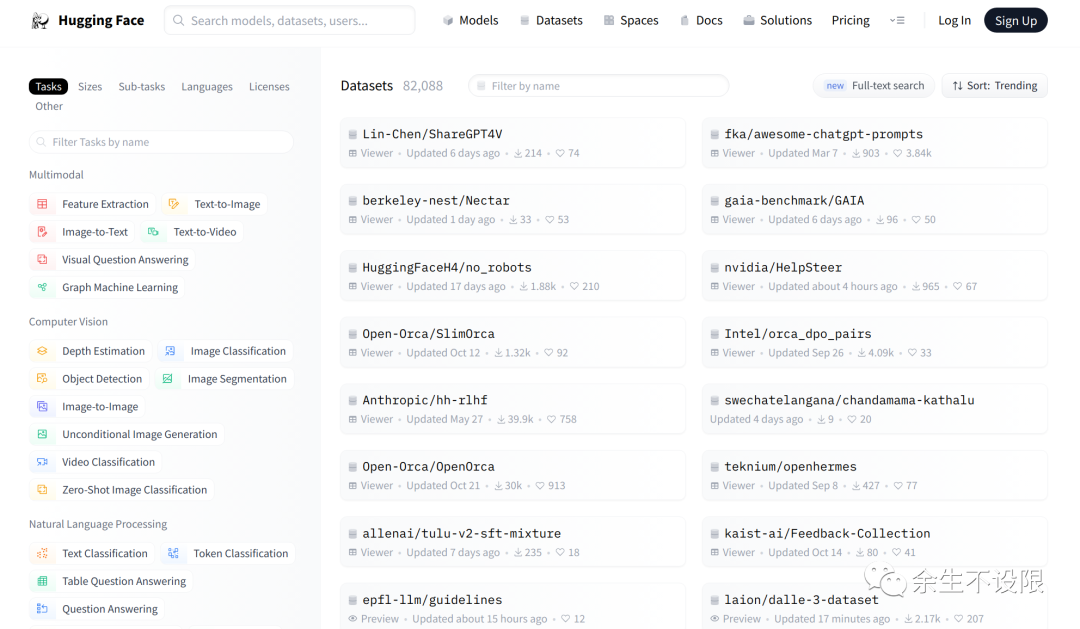Click the Log In link
The width and height of the screenshot is (1080, 629).
(x=954, y=21)
